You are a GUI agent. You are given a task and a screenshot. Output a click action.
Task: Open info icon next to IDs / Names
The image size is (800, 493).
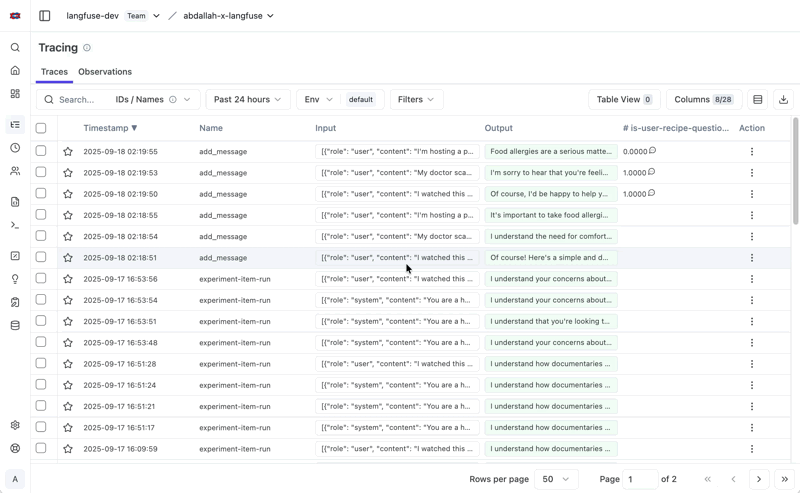tap(173, 100)
